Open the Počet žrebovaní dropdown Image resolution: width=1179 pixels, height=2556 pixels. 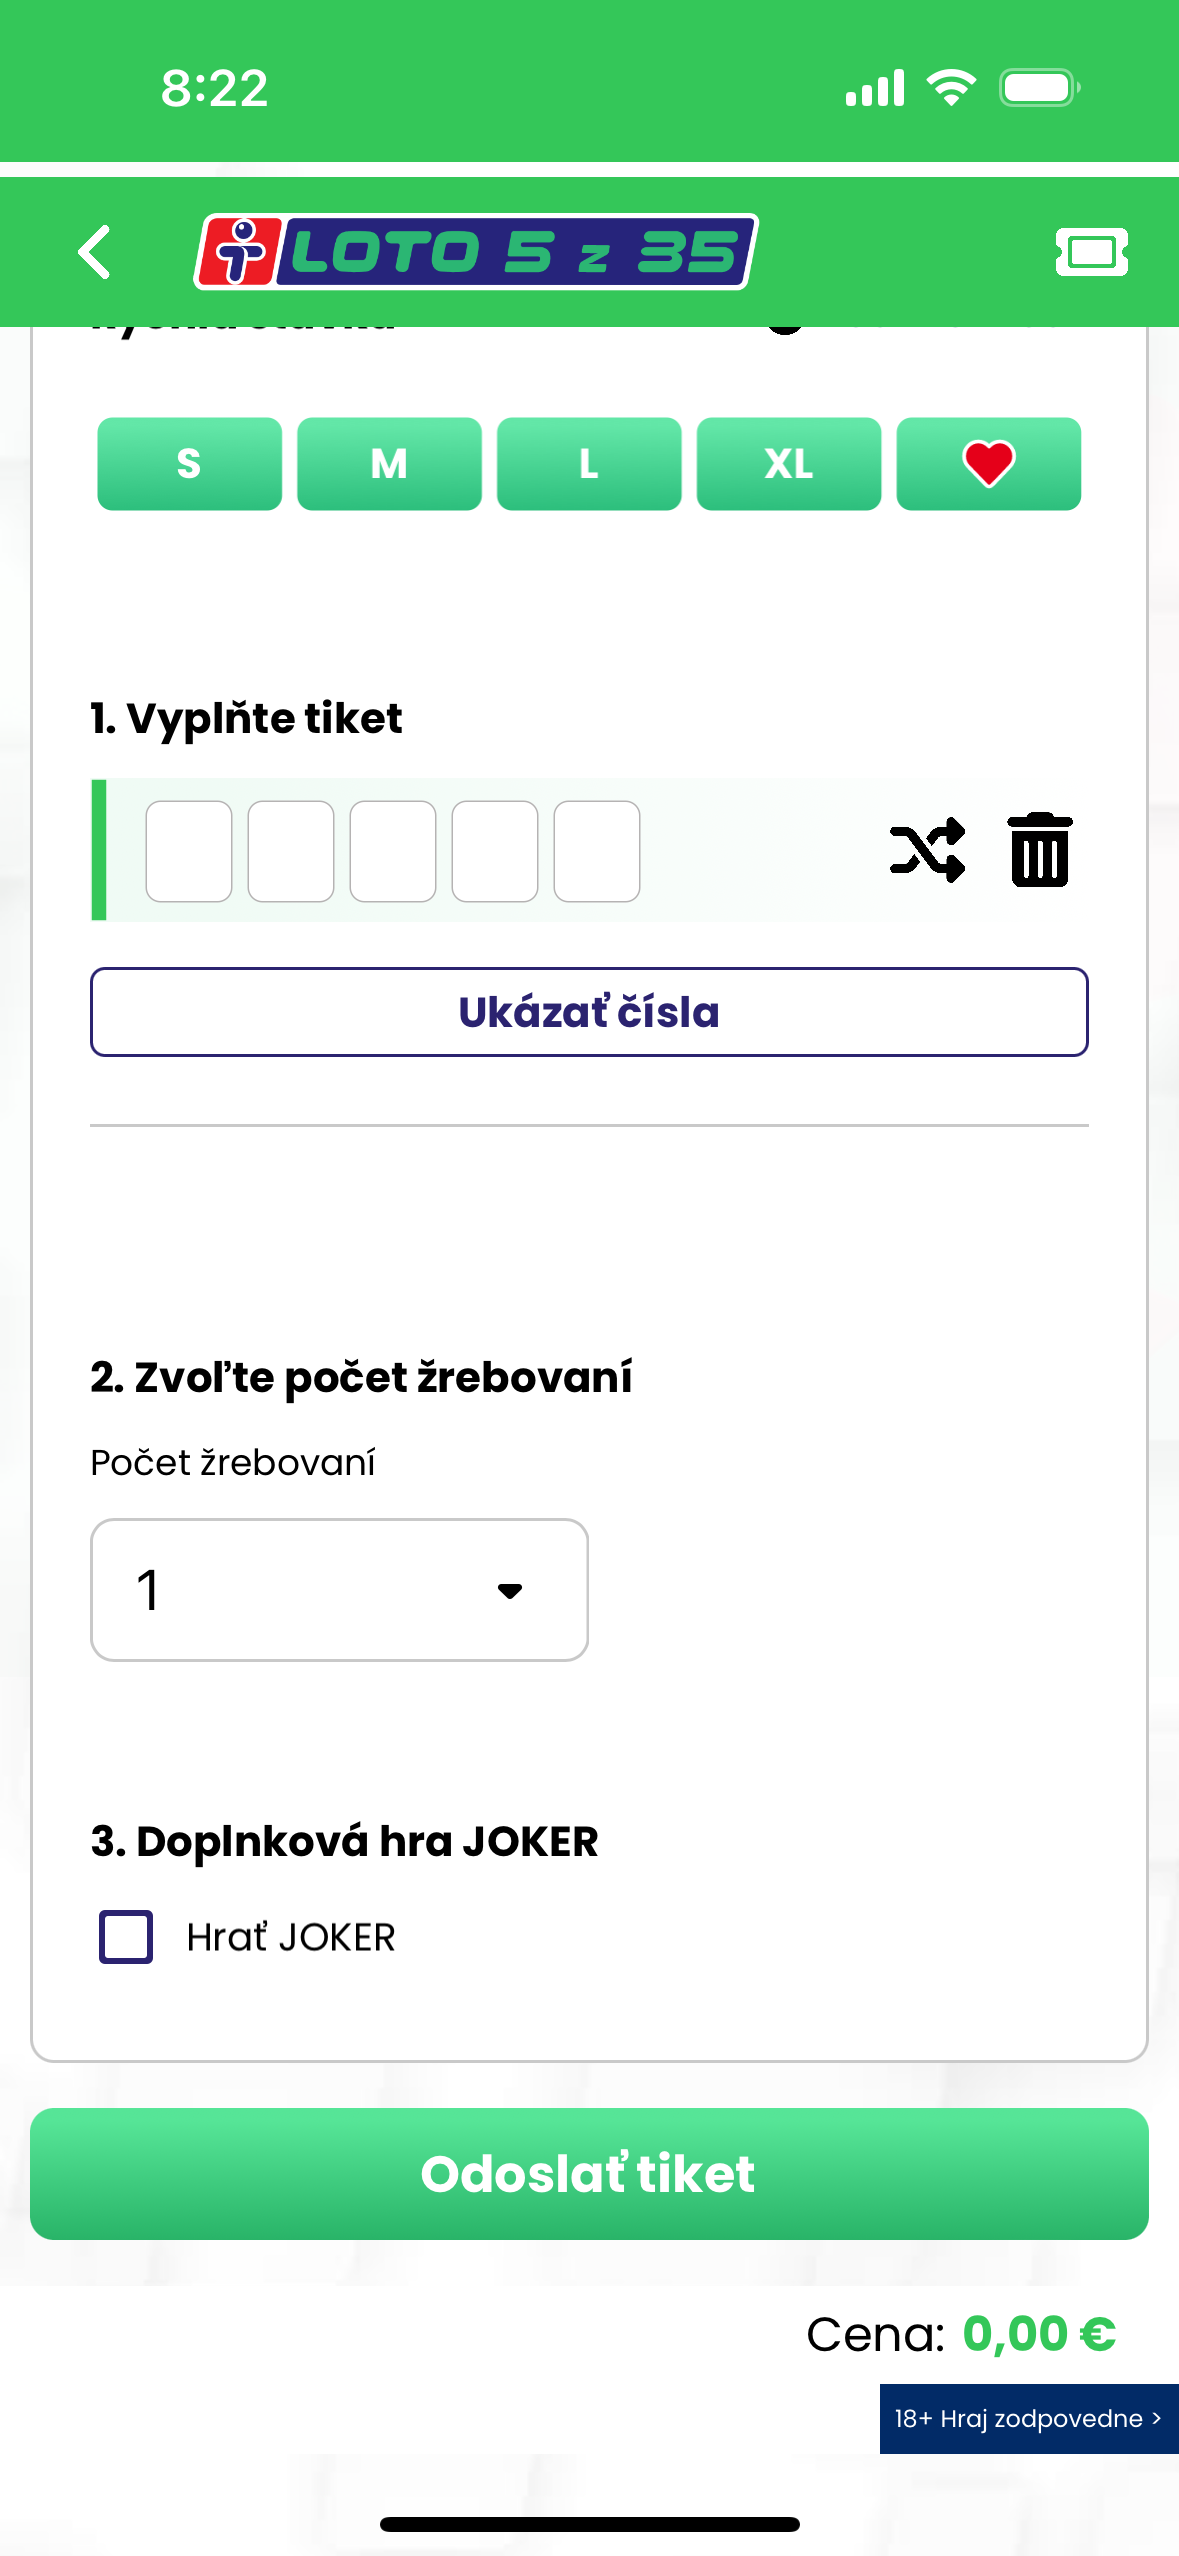pyautogui.click(x=339, y=1590)
